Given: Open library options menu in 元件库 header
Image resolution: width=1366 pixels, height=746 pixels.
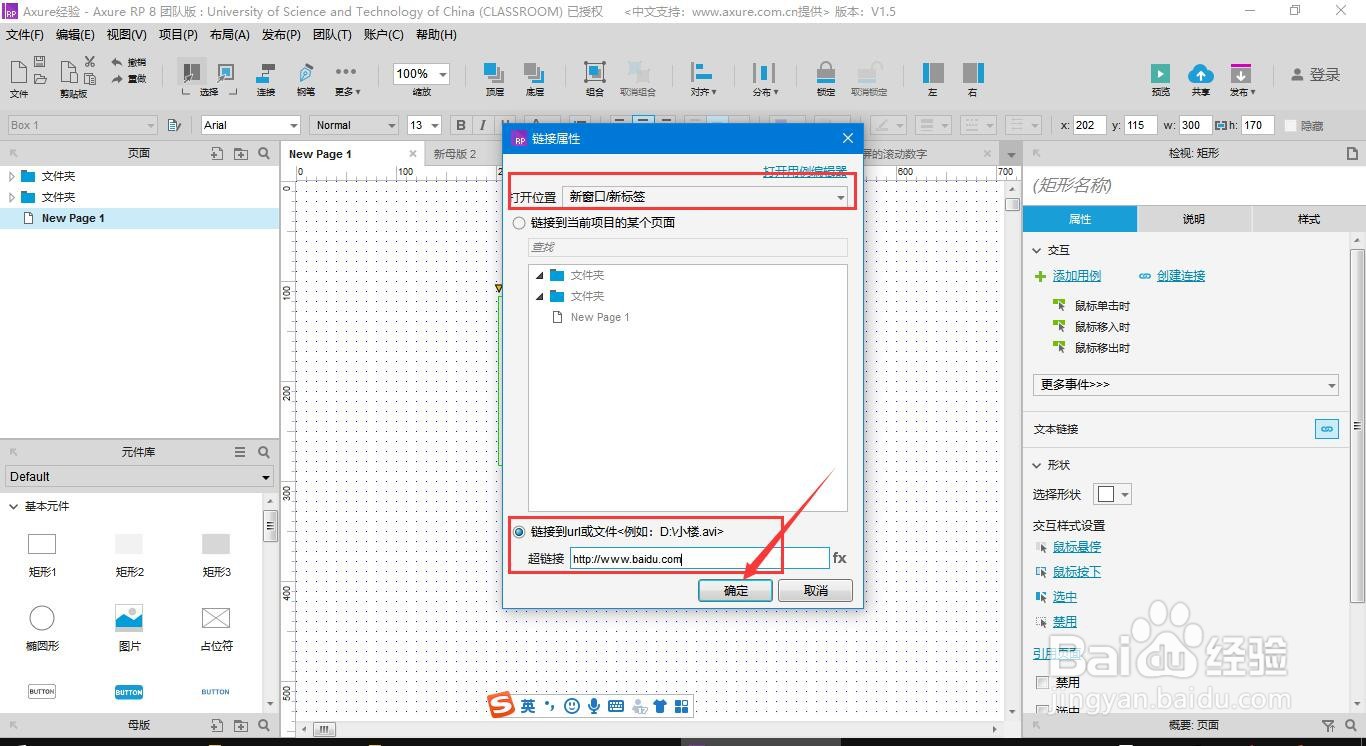Looking at the screenshot, I should click(240, 452).
